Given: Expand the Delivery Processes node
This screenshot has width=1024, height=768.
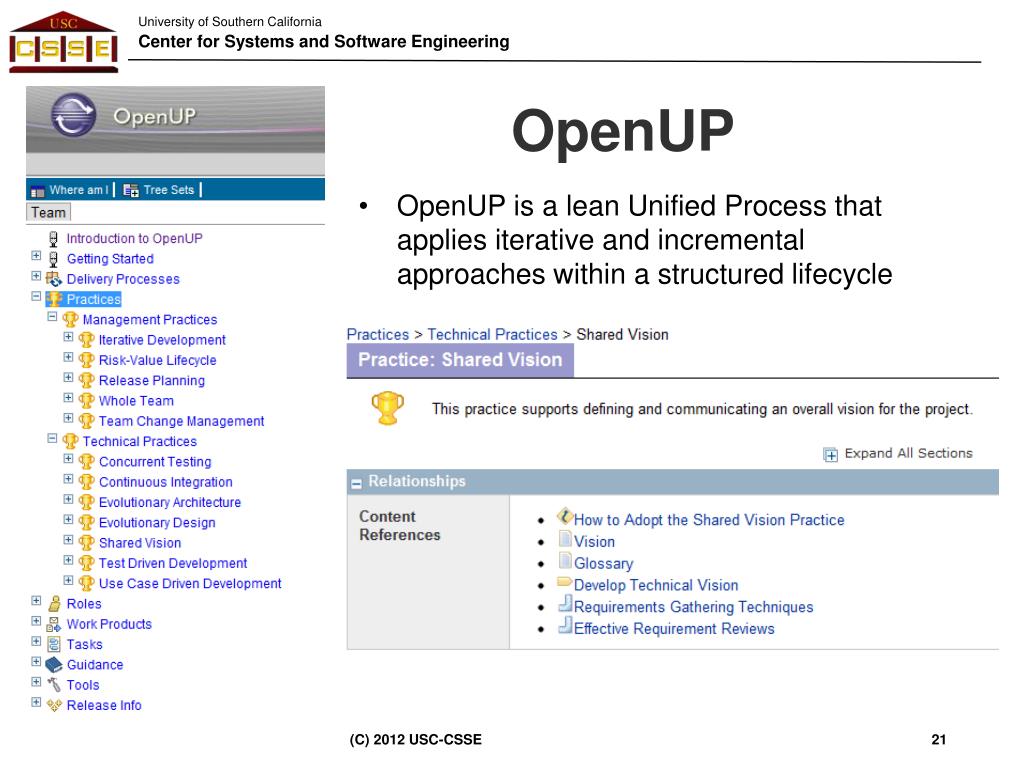Looking at the screenshot, I should pos(36,276).
